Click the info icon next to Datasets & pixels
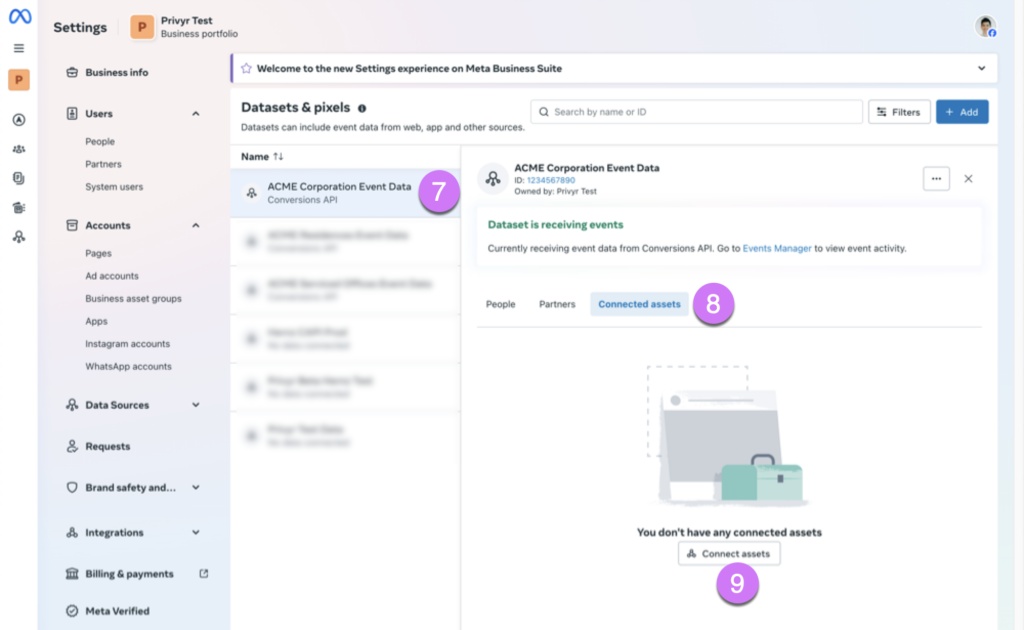 pyautogui.click(x=362, y=108)
